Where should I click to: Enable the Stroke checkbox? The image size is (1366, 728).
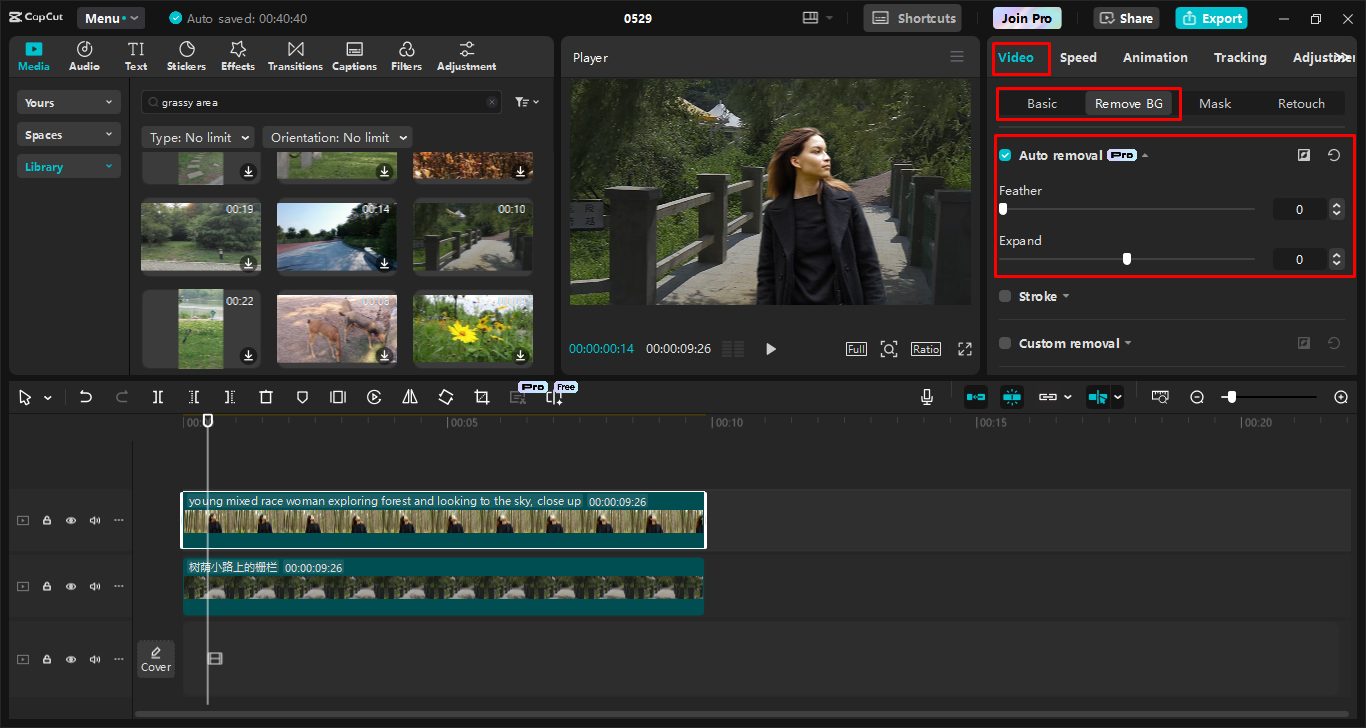[x=1005, y=296]
